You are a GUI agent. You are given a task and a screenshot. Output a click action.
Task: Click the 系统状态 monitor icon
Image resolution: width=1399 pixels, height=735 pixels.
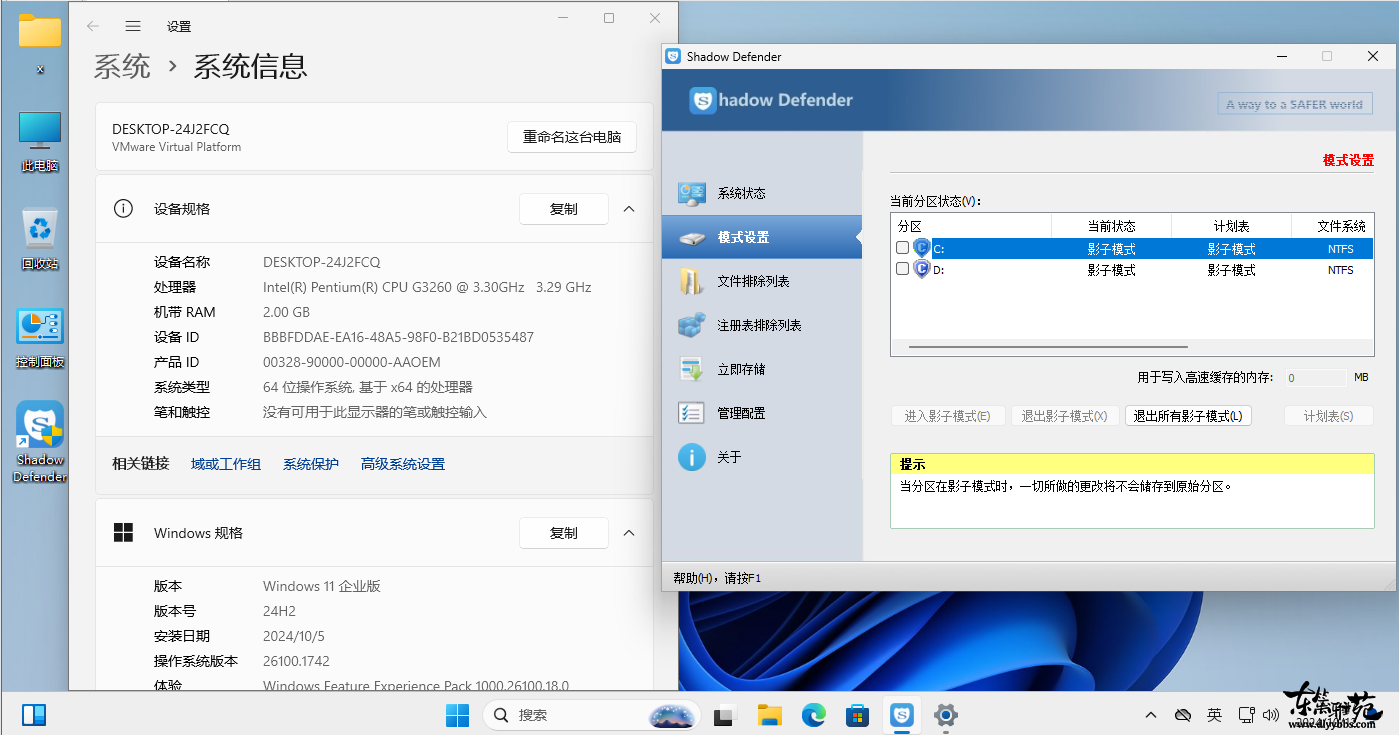pos(692,193)
